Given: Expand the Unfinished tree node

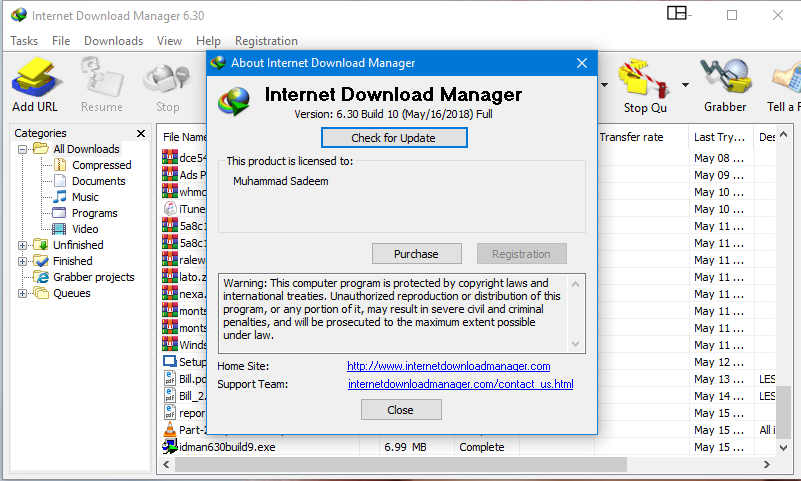Looking at the screenshot, I should tap(22, 246).
